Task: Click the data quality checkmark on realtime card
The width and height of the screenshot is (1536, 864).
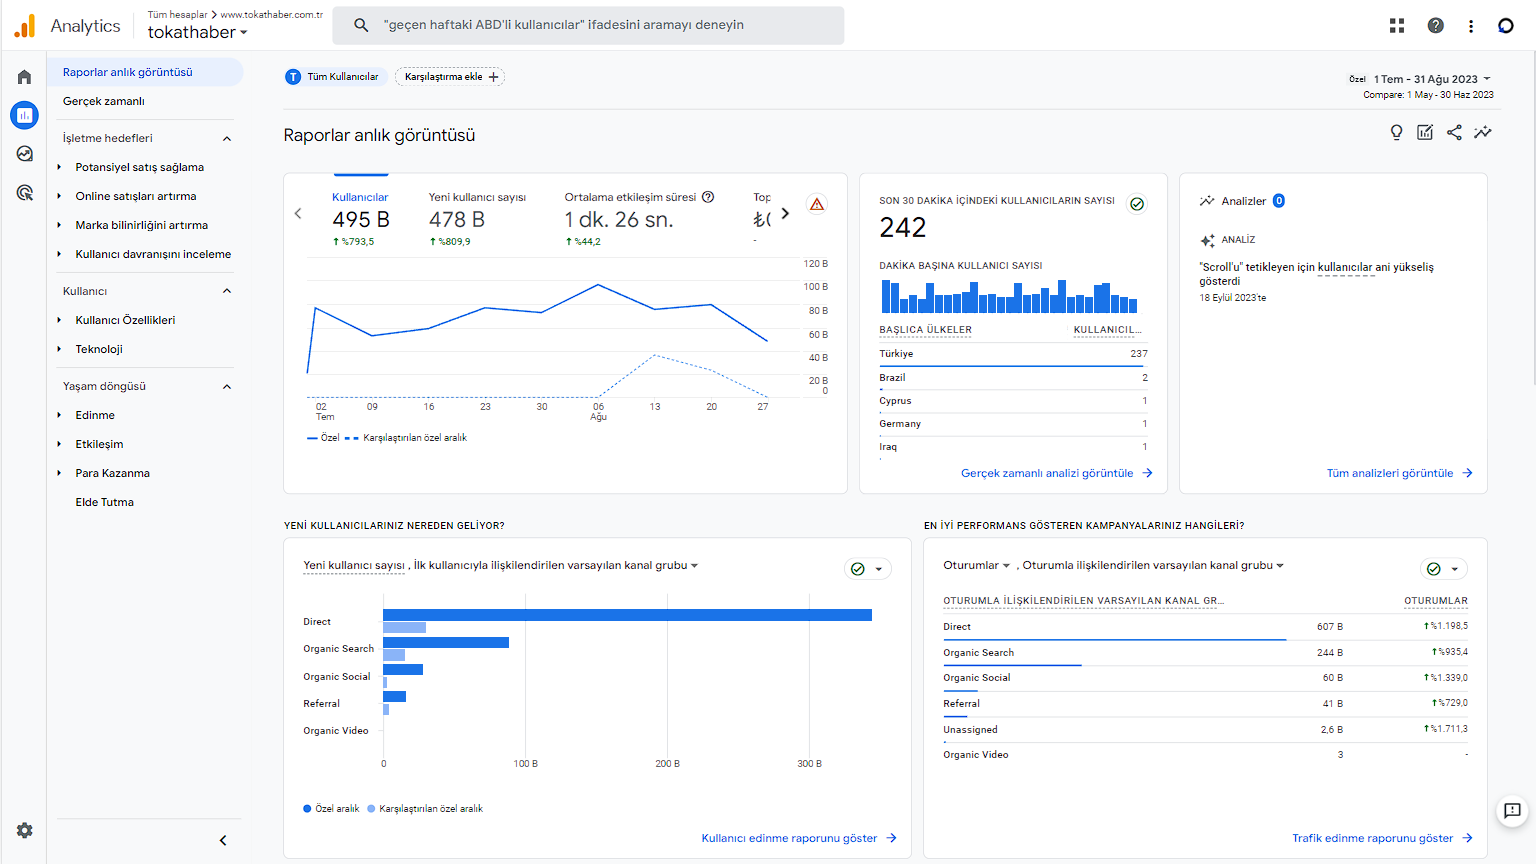Action: pyautogui.click(x=1137, y=204)
